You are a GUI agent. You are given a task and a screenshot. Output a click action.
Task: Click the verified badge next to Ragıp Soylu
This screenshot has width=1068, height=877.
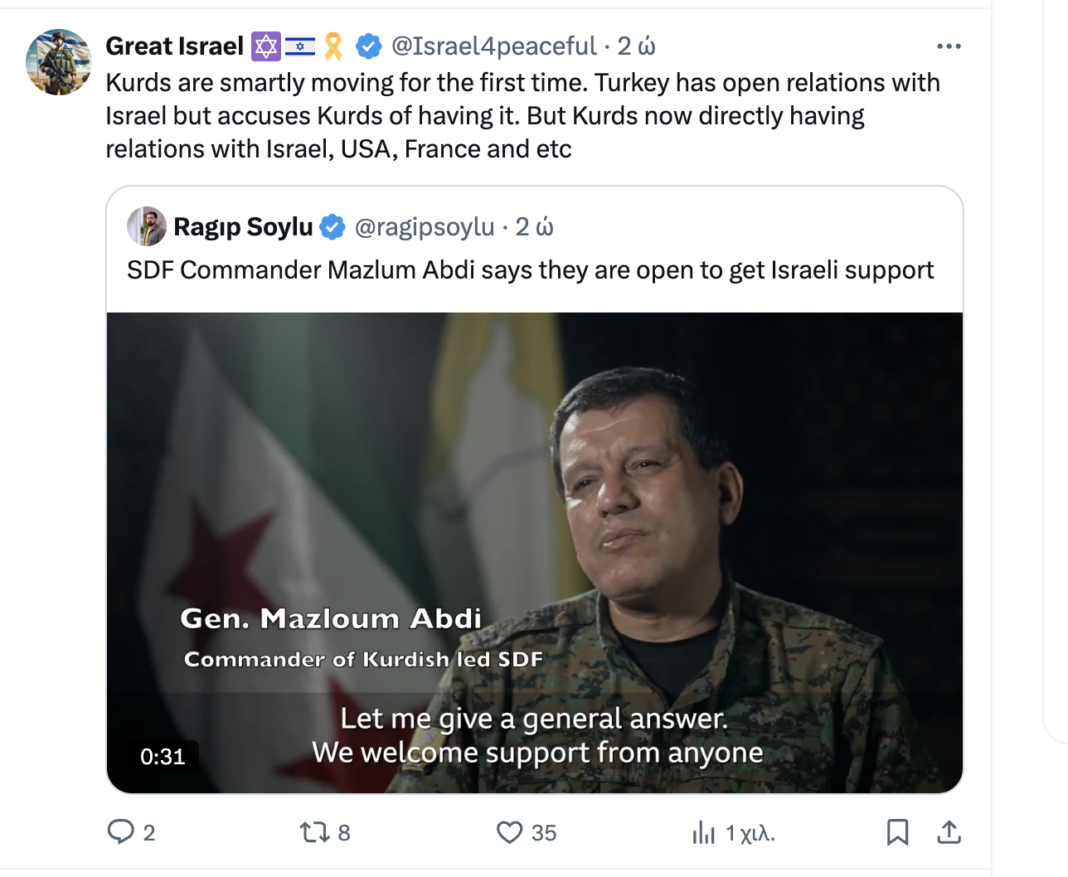332,227
